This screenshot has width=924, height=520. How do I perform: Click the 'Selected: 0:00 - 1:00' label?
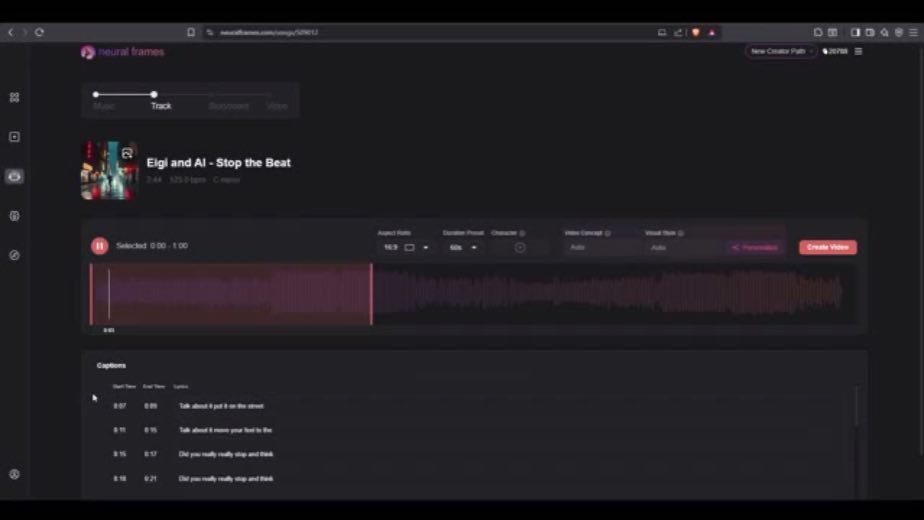tap(152, 246)
